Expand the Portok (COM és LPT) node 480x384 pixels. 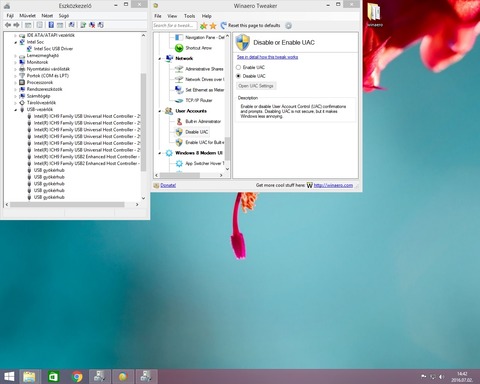[15, 76]
